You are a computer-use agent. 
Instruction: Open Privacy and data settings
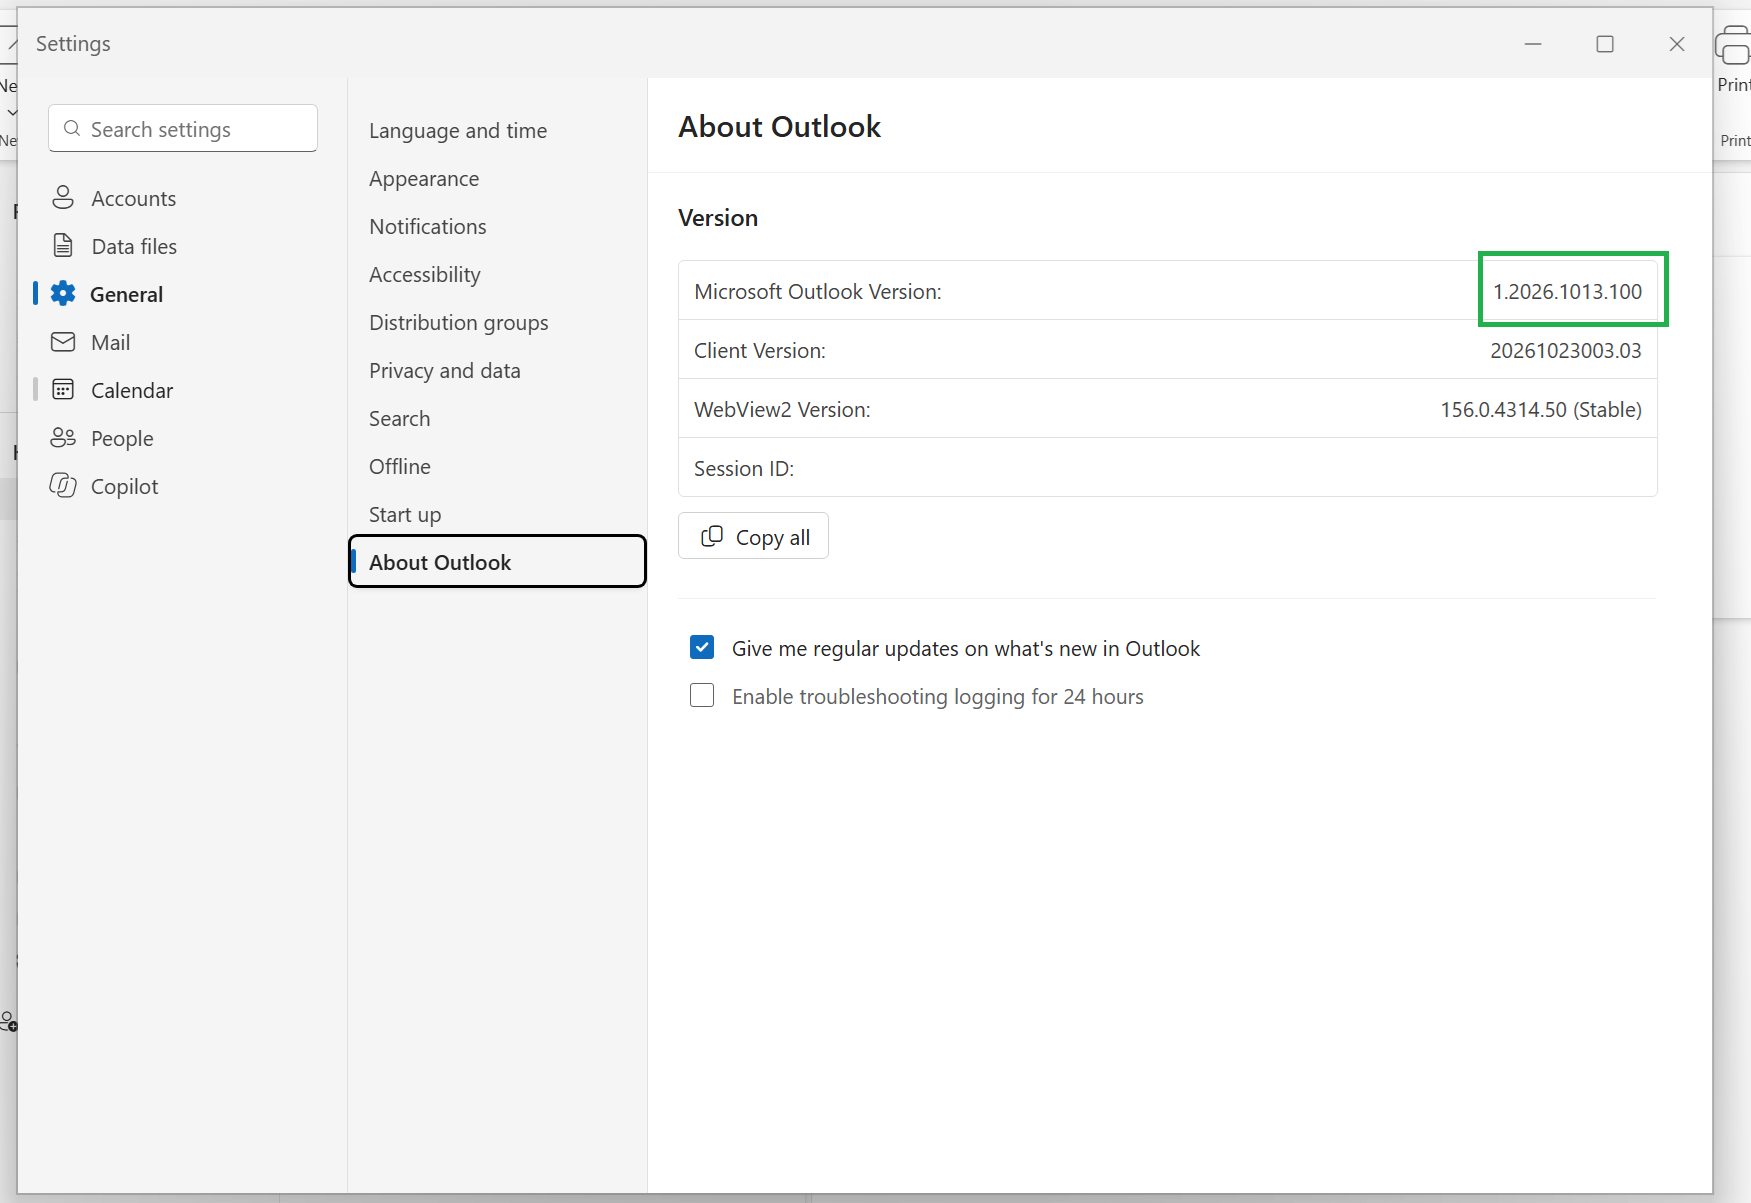(x=445, y=371)
